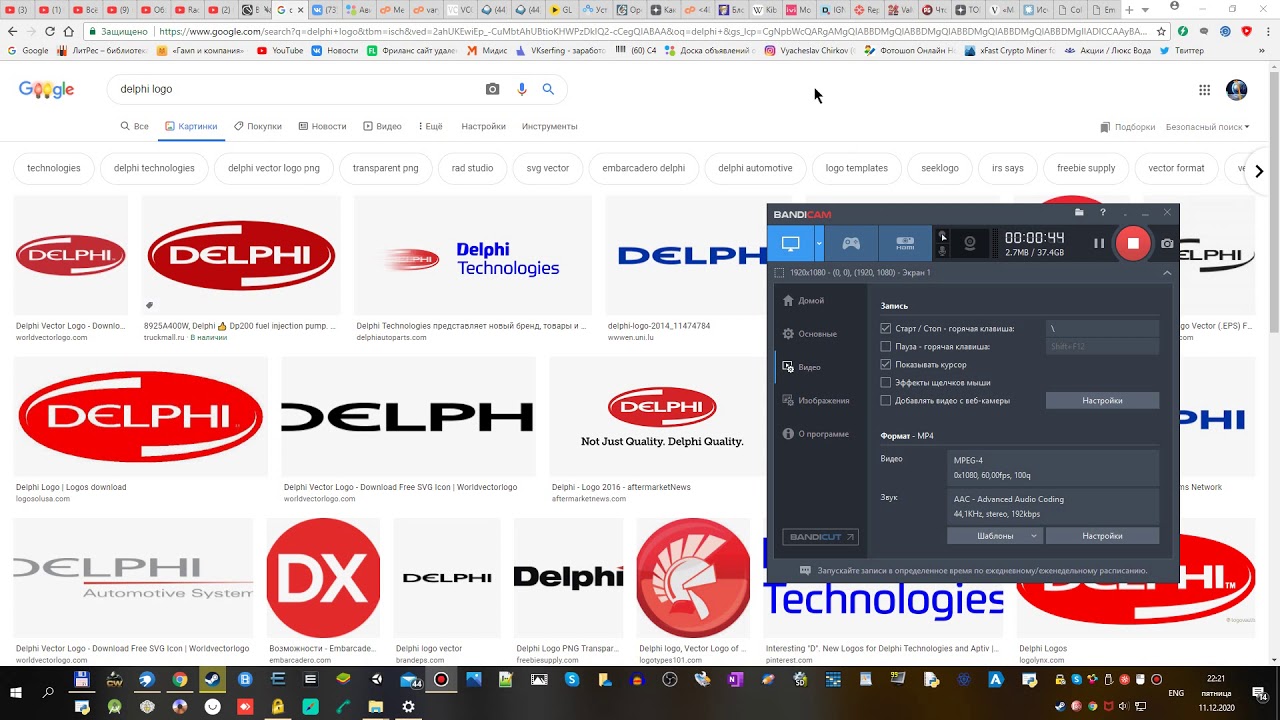Open Безопасный поиск dropdown

tap(1208, 127)
